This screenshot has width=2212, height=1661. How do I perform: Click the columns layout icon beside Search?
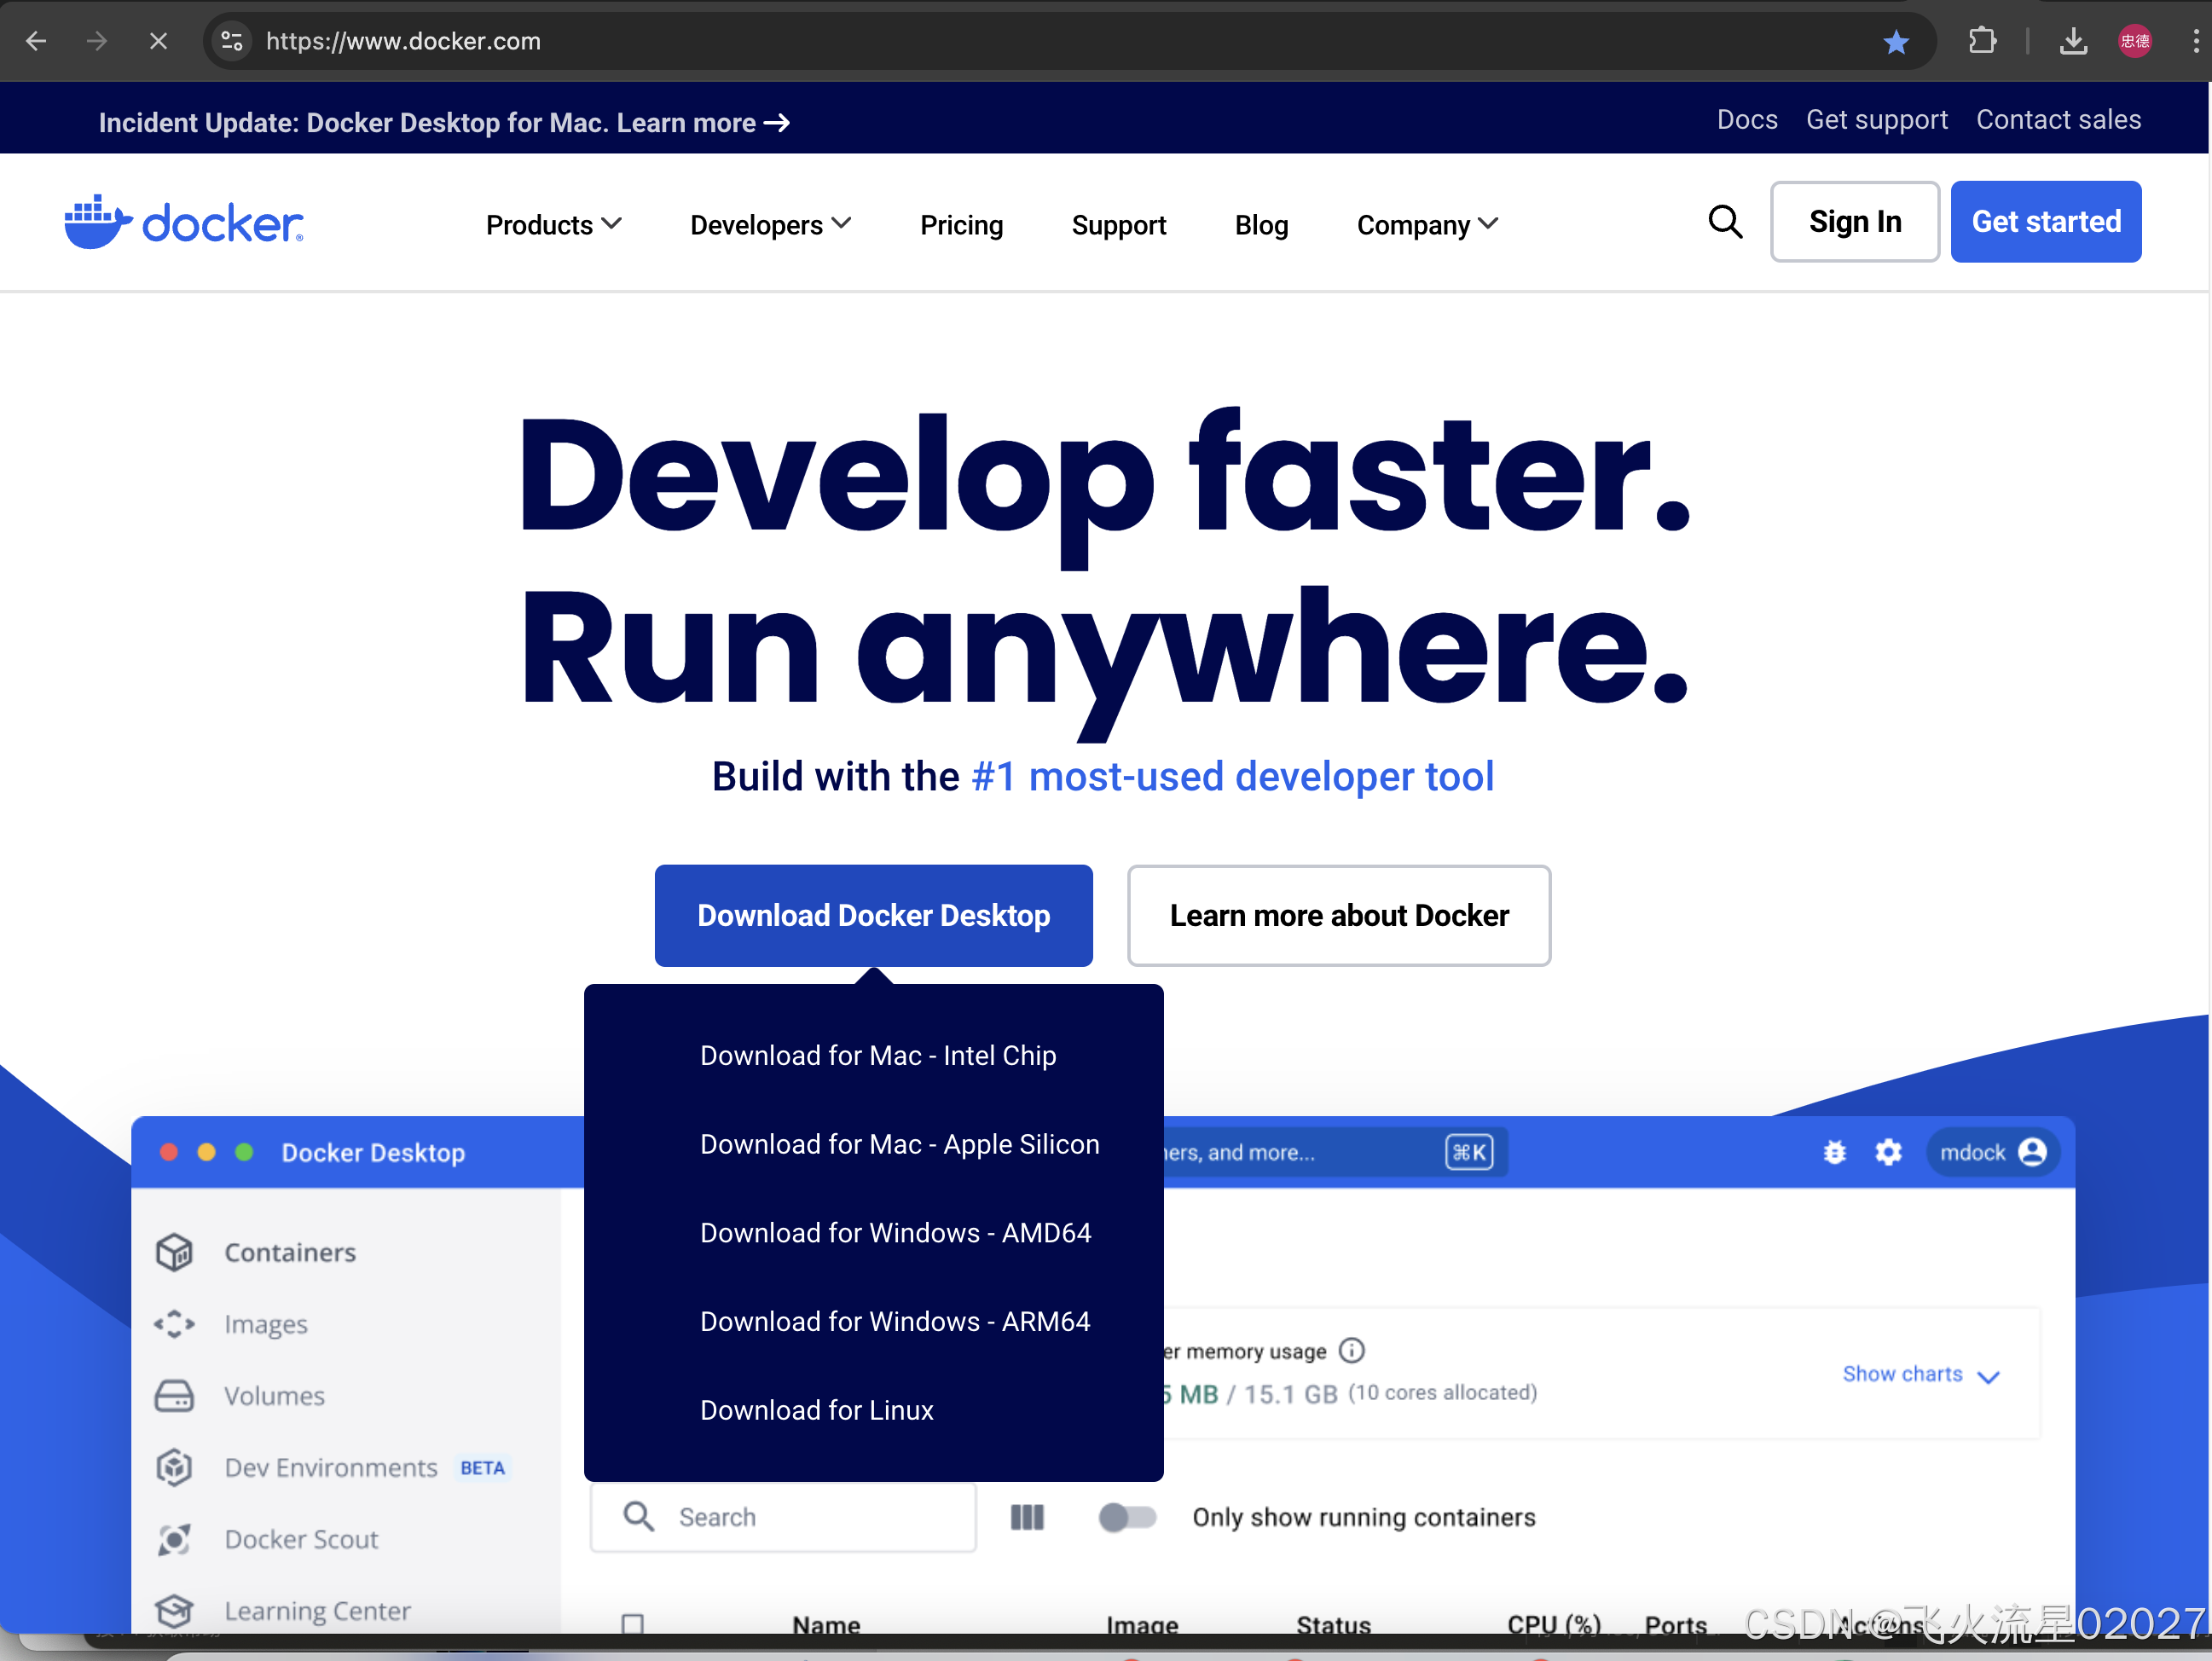(1027, 1517)
